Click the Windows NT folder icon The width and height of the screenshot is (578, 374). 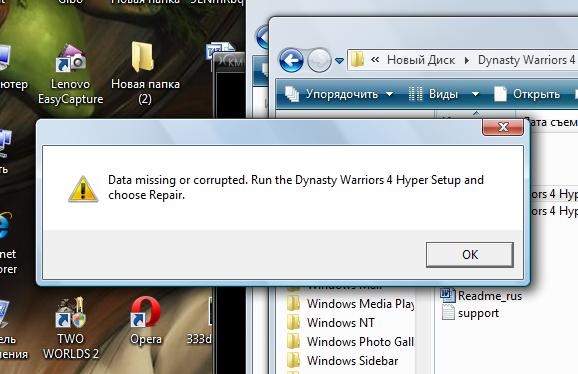pyautogui.click(x=294, y=323)
